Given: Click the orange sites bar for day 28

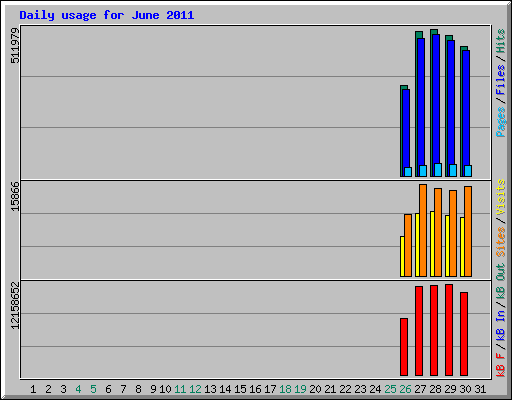Looking at the screenshot, I should point(438,232).
